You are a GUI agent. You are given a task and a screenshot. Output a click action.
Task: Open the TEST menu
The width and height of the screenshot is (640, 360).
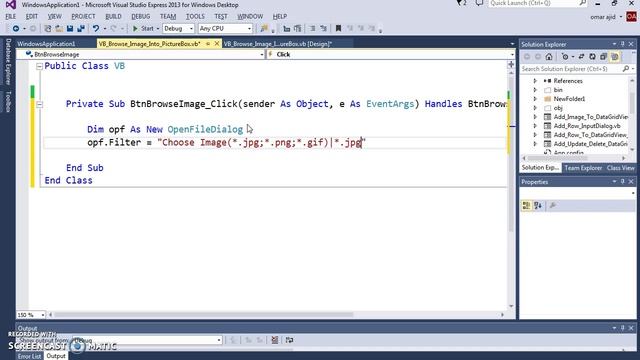(x=221, y=16)
